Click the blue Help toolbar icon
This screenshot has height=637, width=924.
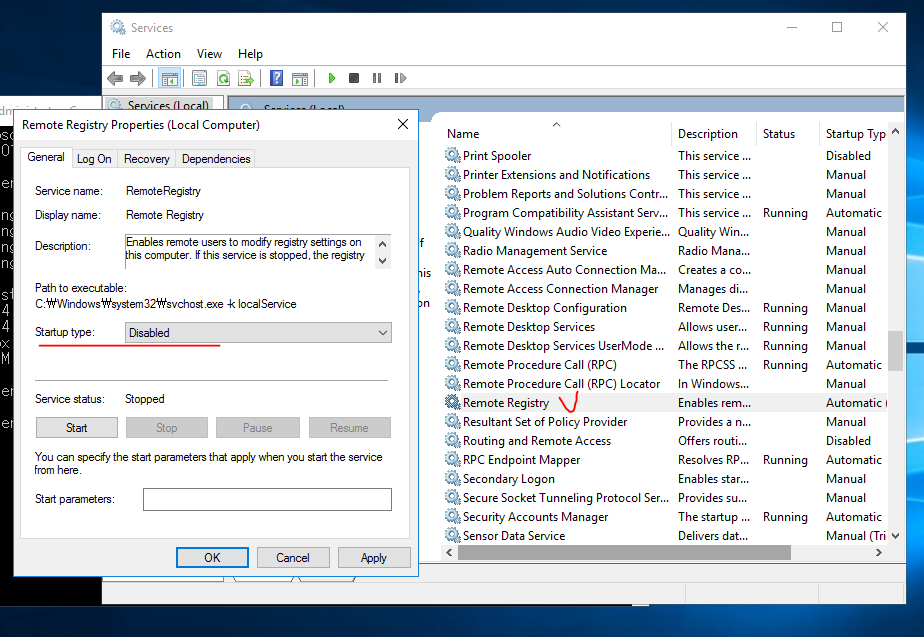point(276,78)
